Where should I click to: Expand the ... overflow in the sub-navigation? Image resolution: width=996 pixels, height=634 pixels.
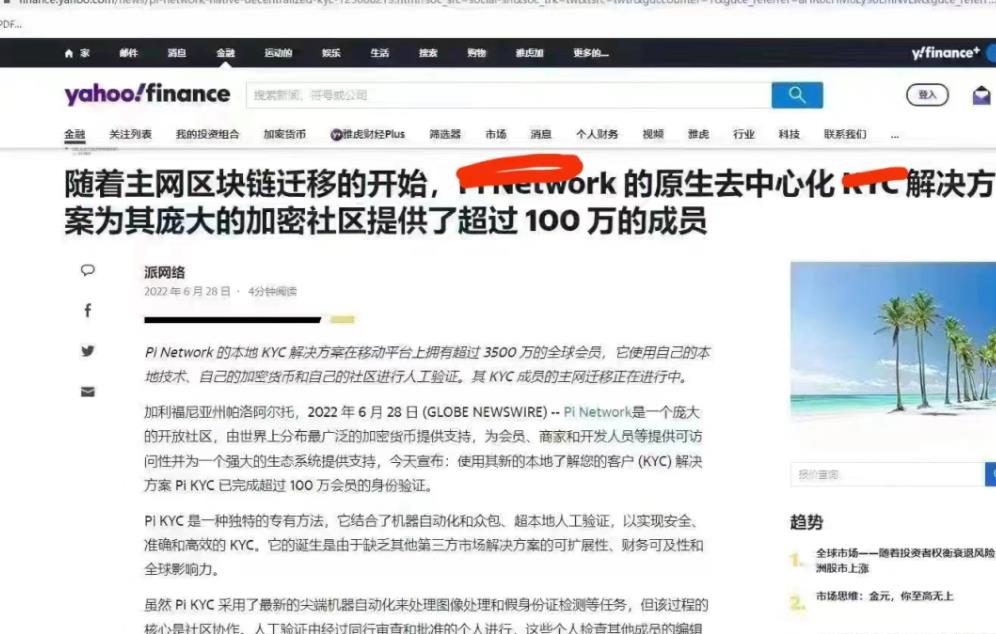(x=895, y=135)
